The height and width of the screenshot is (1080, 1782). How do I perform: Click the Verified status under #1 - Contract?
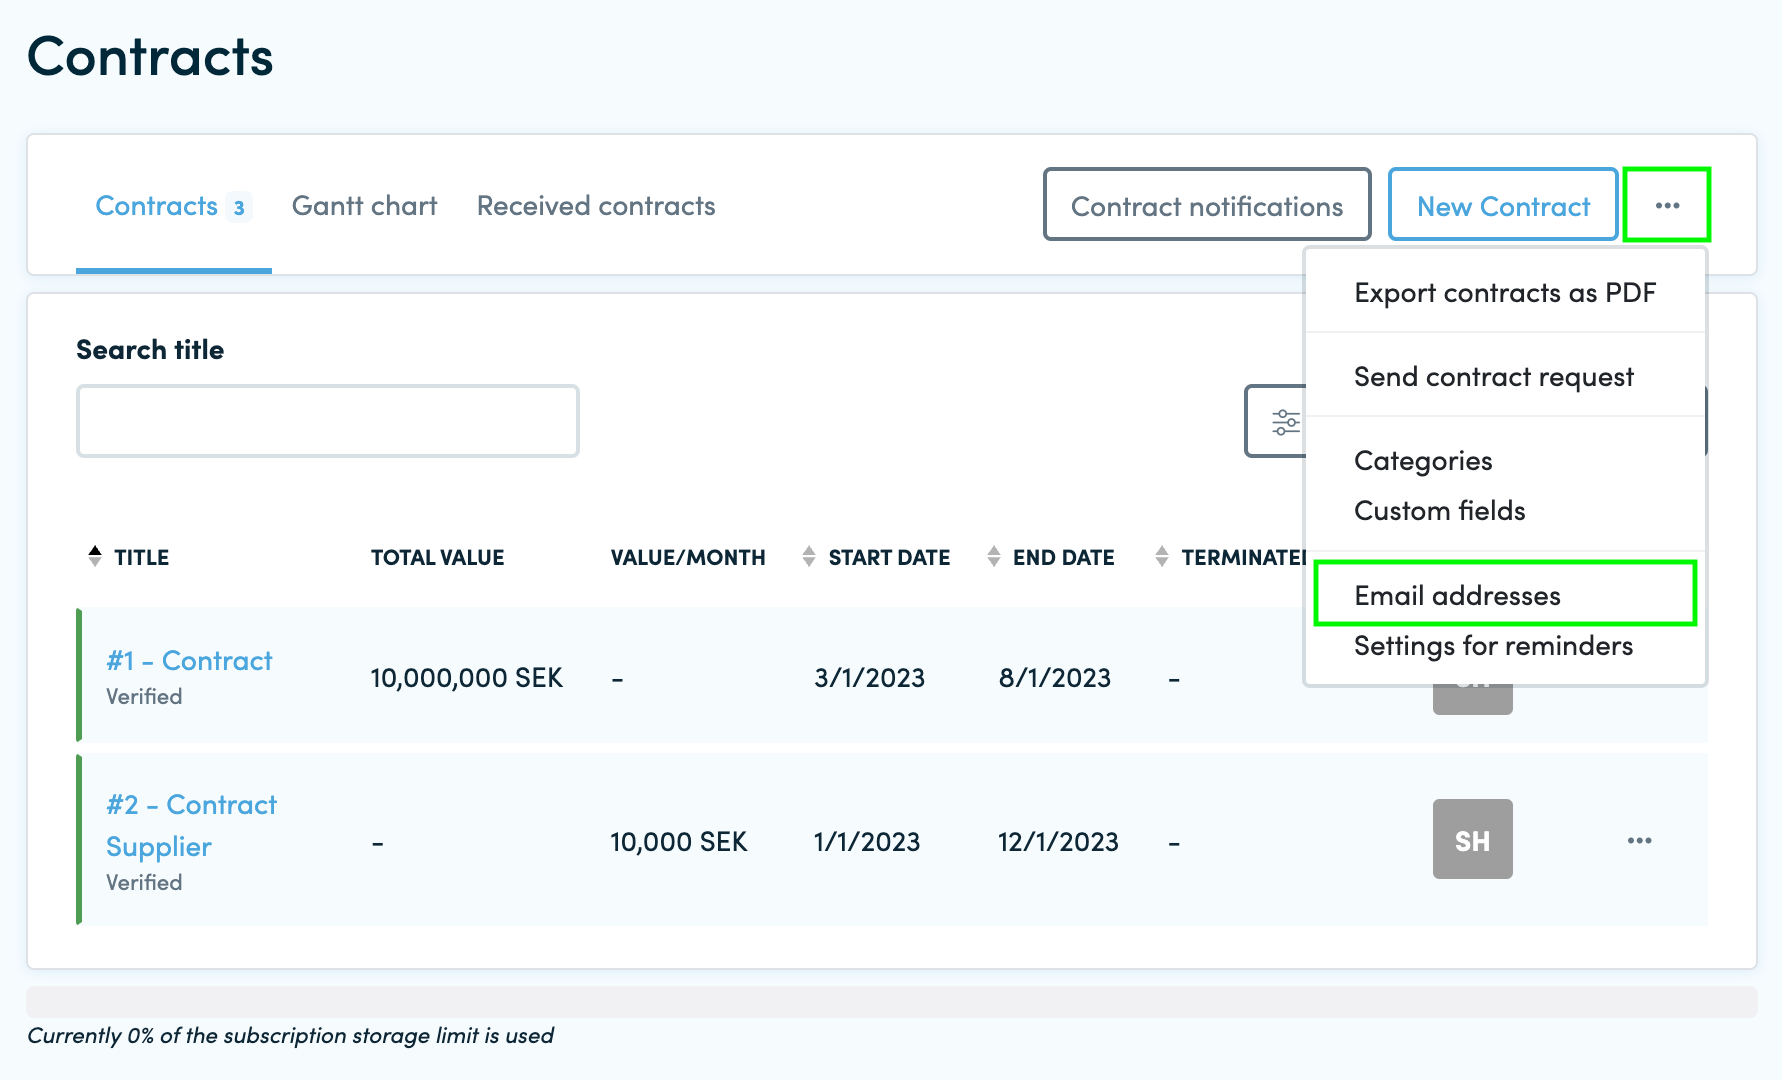click(144, 697)
